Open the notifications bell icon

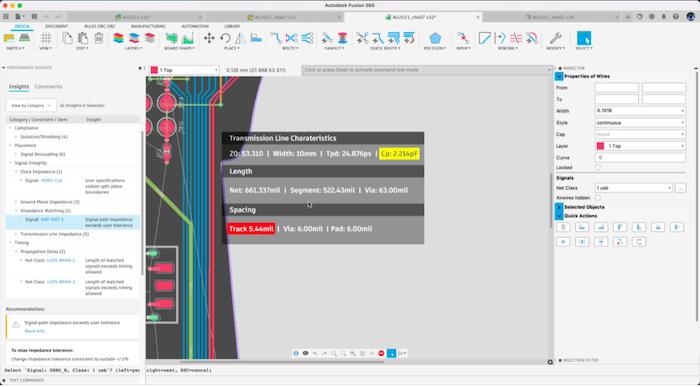tap(663, 17)
